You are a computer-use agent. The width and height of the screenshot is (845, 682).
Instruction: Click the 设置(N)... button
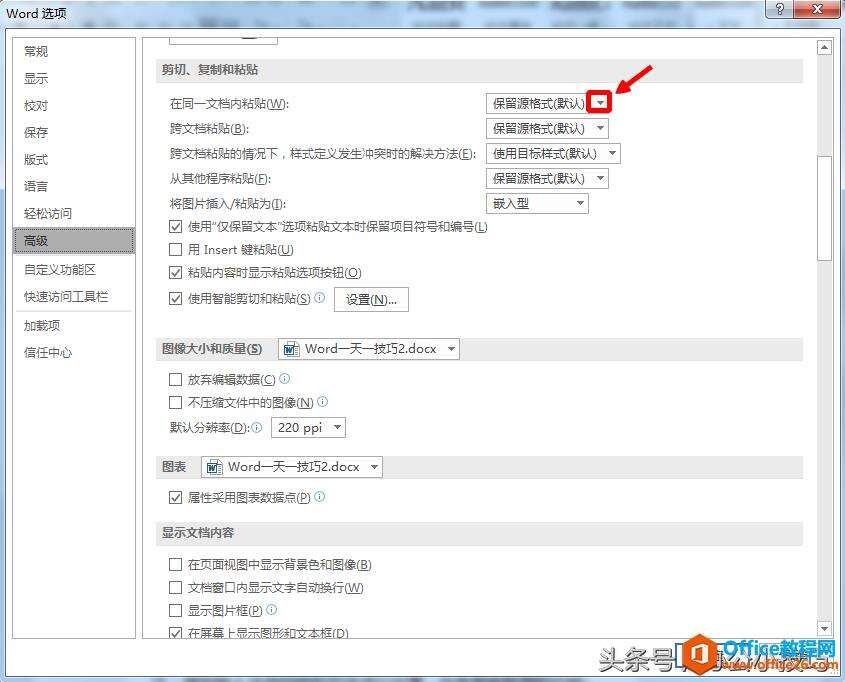pyautogui.click(x=371, y=300)
